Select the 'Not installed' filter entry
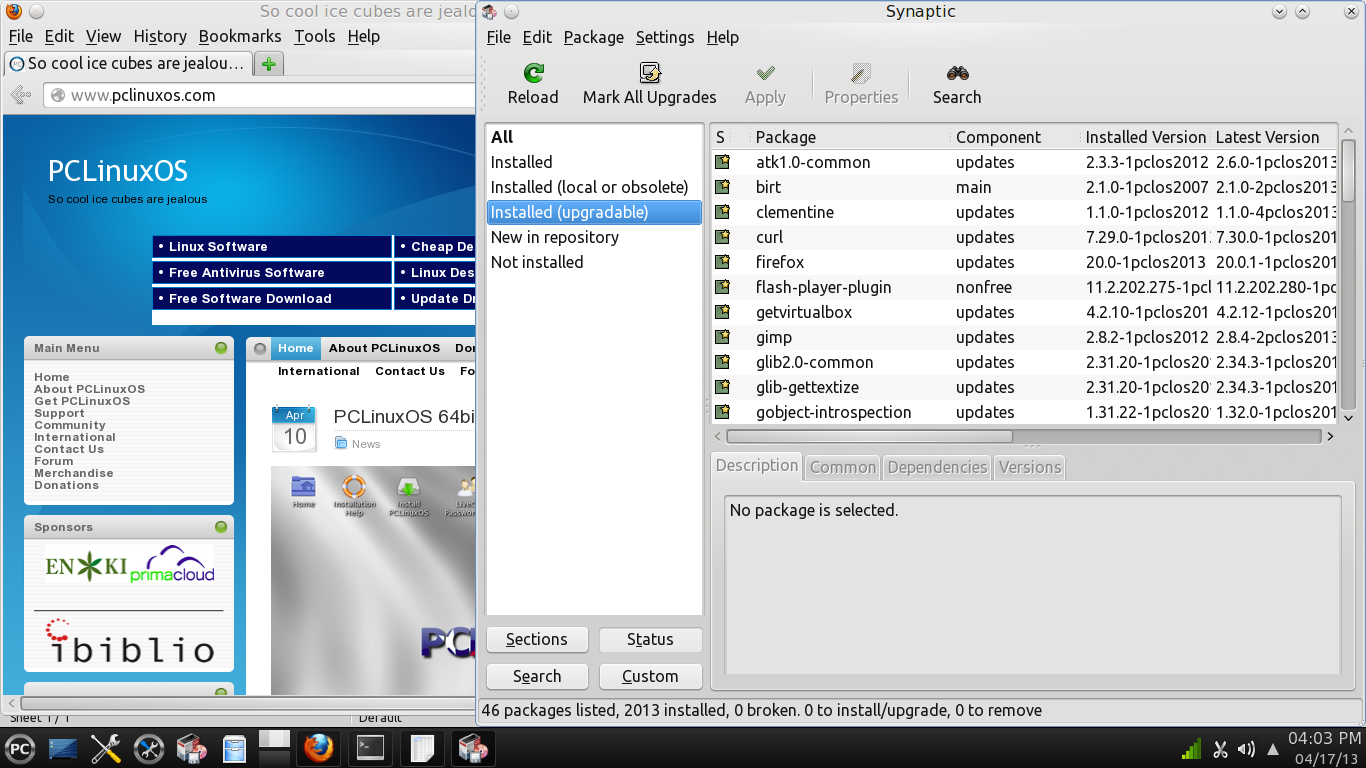Viewport: 1366px width, 768px height. coord(594,262)
